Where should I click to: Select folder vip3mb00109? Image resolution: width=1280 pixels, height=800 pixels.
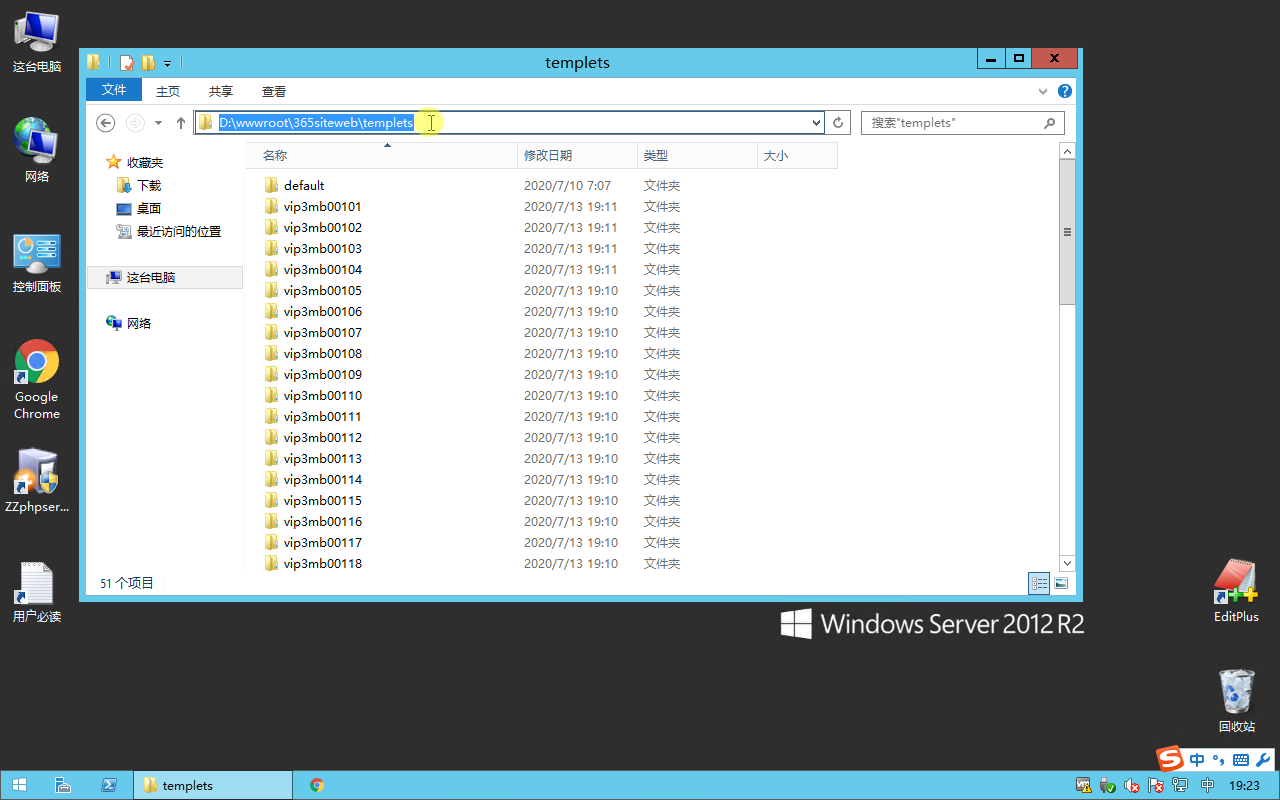coord(322,374)
